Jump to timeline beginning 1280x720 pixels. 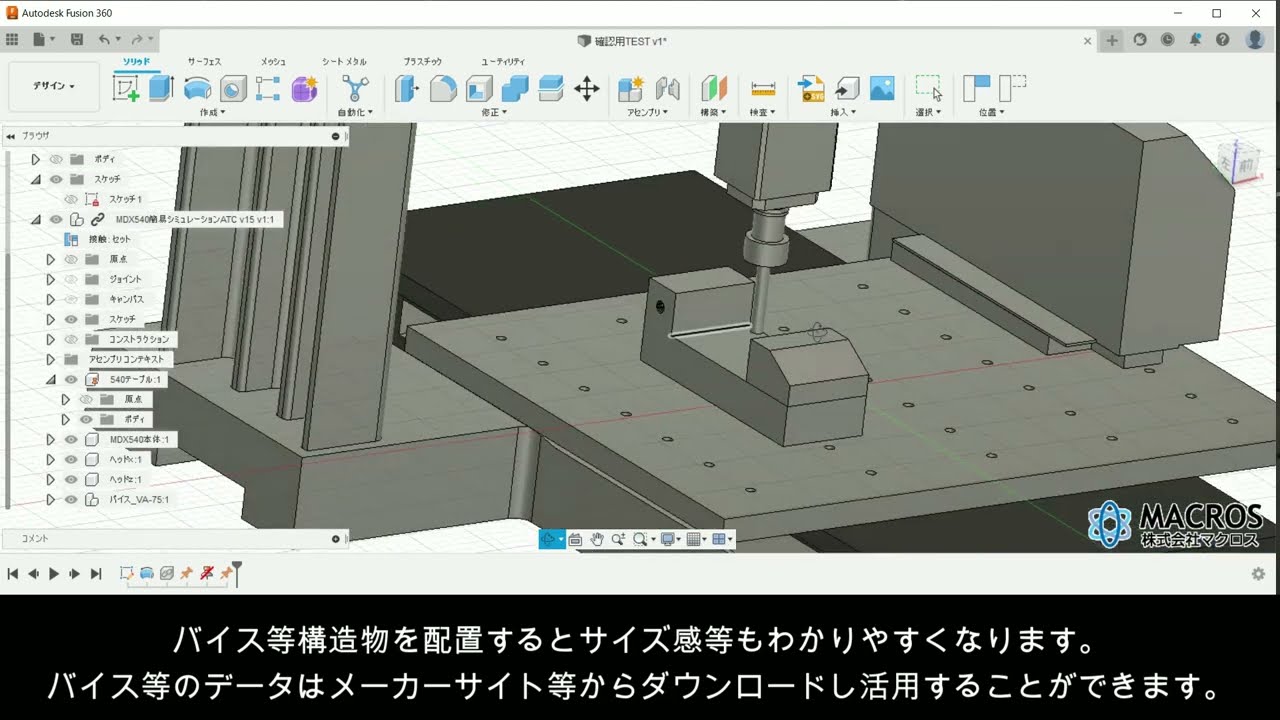[x=12, y=574]
